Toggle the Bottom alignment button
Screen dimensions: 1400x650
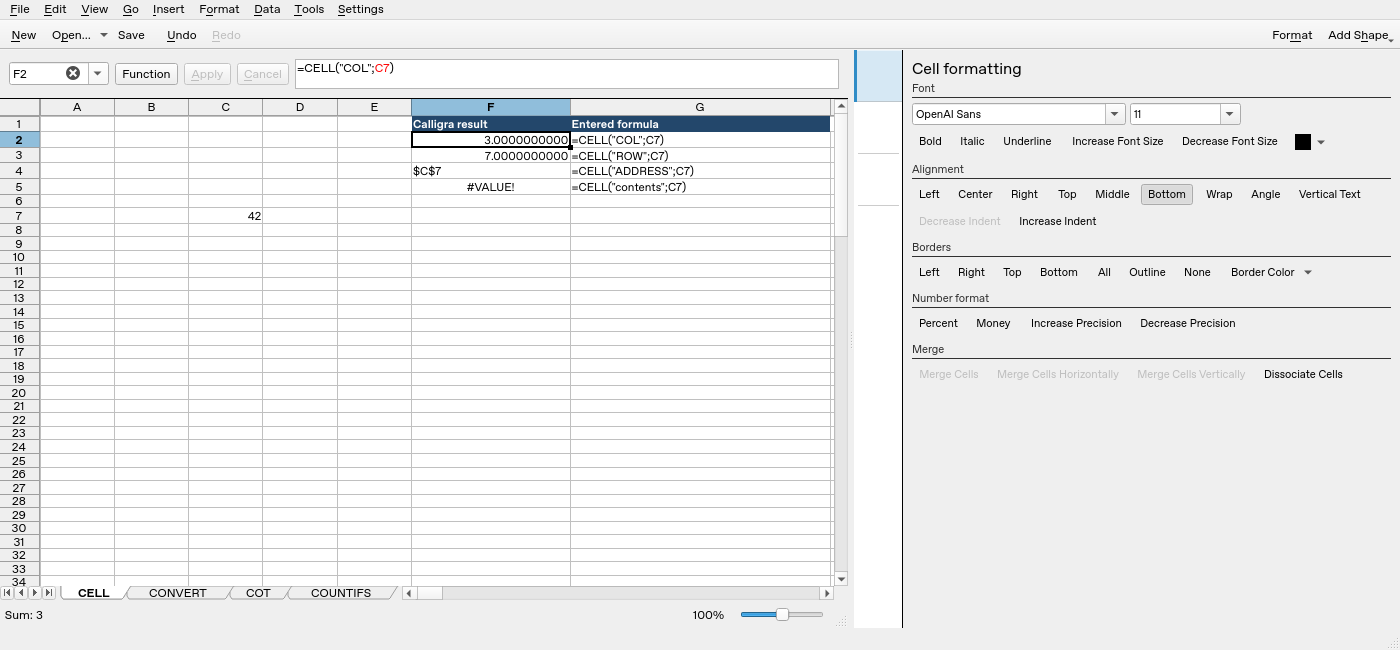point(1167,195)
